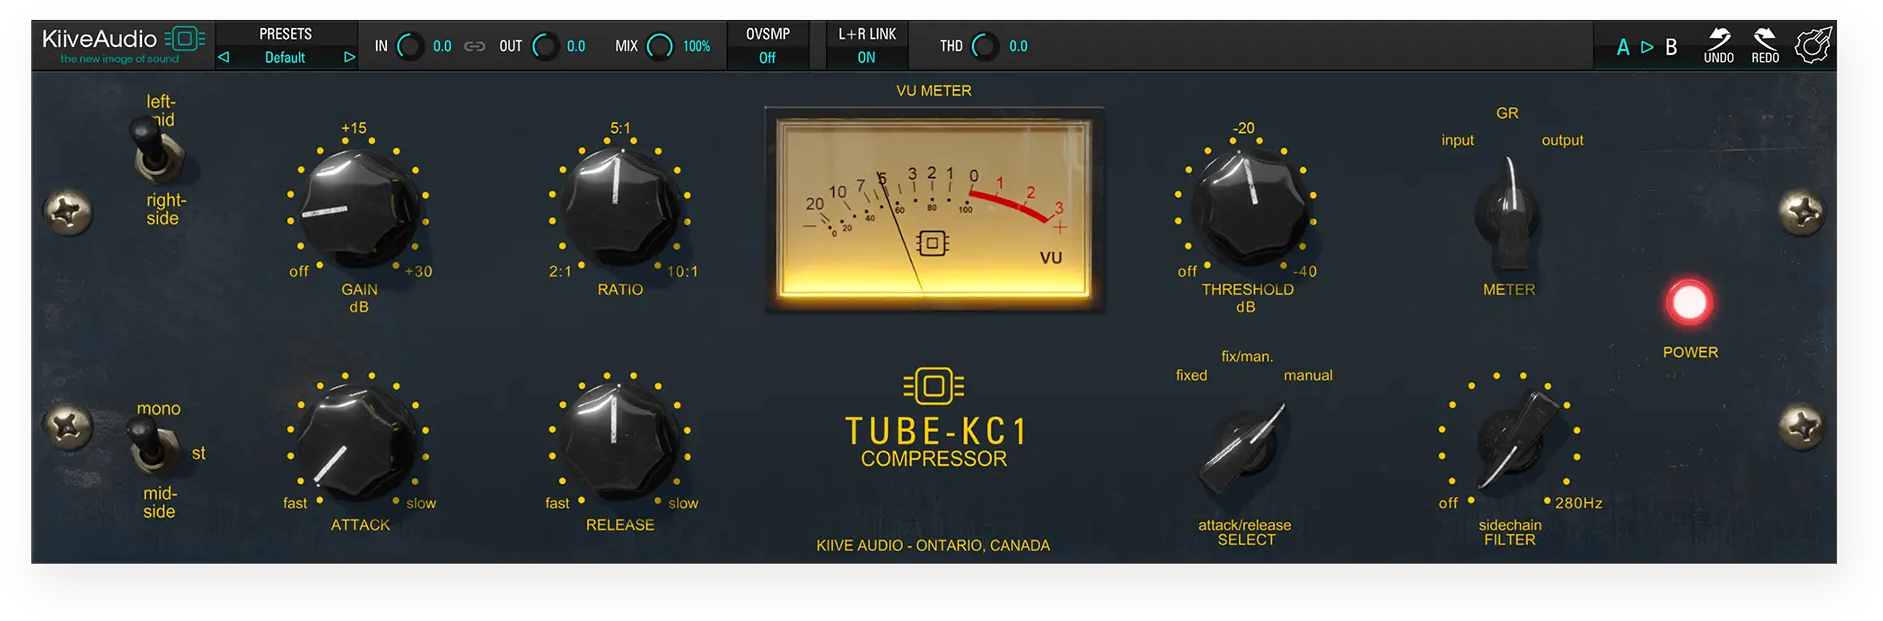1883x621 pixels.
Task: Select the B state button
Action: (x=1671, y=47)
